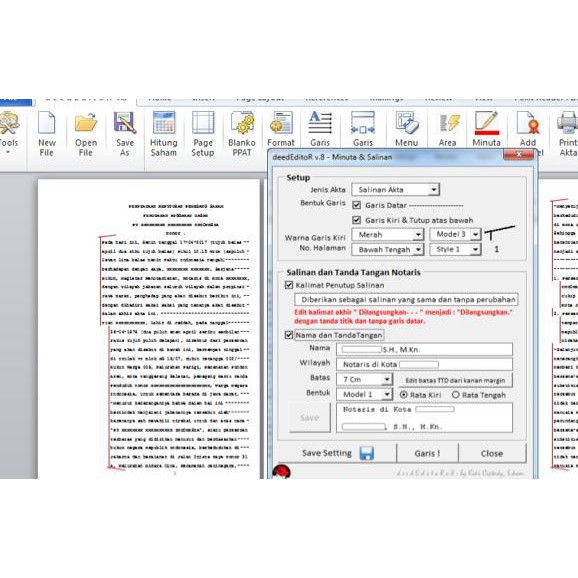Click the Garis ! button
The height and width of the screenshot is (578, 578).
427,453
